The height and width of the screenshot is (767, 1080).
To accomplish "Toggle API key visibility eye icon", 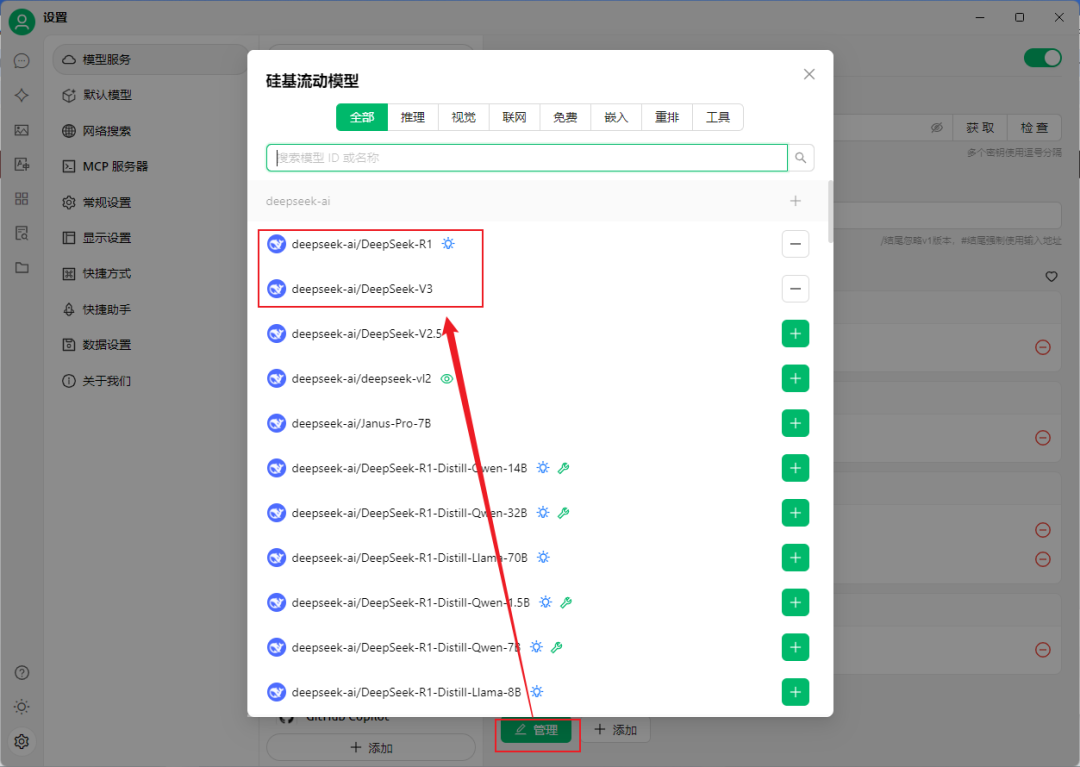I will 937,127.
